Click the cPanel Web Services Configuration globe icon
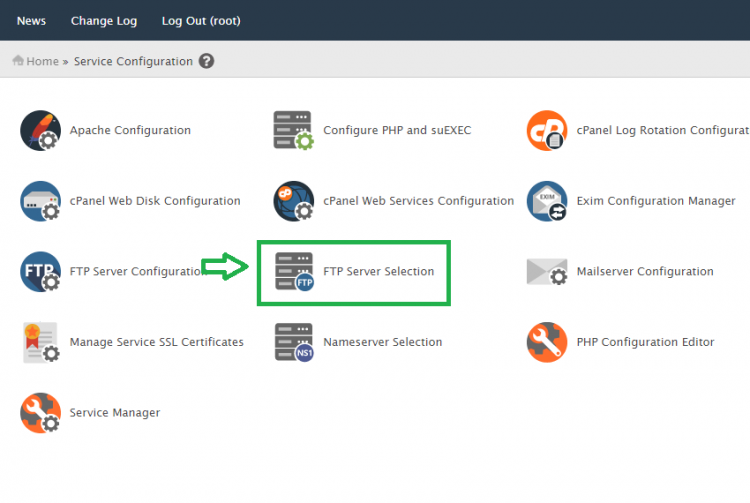The width and height of the screenshot is (750, 503). (x=294, y=201)
